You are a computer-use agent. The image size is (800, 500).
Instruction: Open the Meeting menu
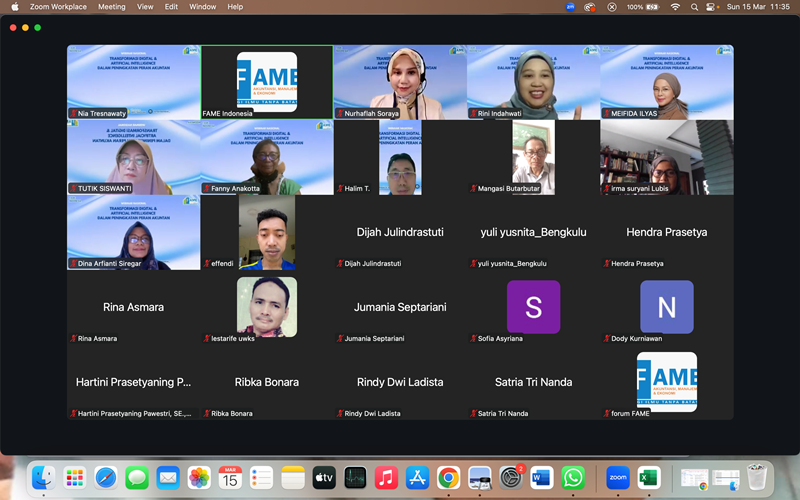click(x=111, y=7)
